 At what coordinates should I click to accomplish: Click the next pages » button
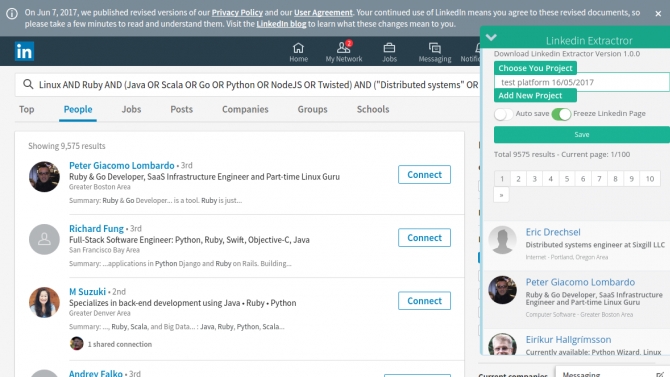pyautogui.click(x=501, y=195)
